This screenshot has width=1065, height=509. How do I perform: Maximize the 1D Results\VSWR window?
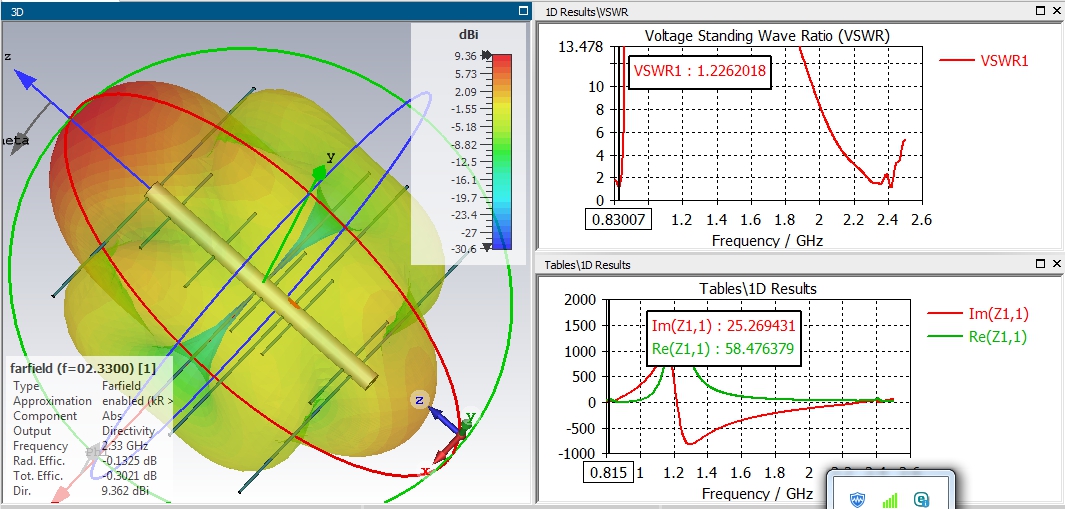click(1041, 11)
